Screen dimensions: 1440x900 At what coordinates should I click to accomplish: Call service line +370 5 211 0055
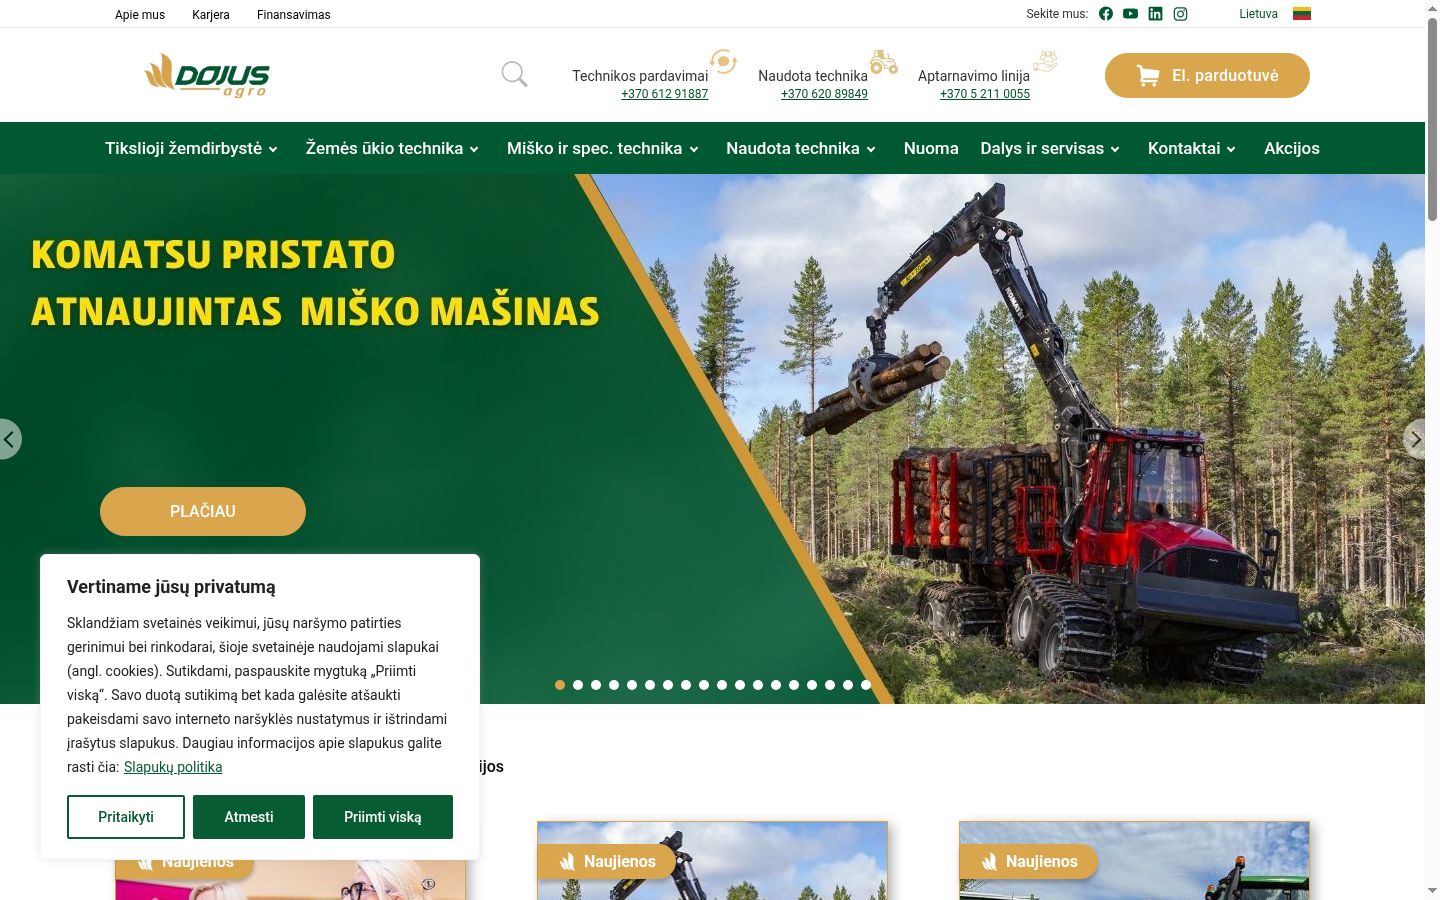[x=985, y=94]
